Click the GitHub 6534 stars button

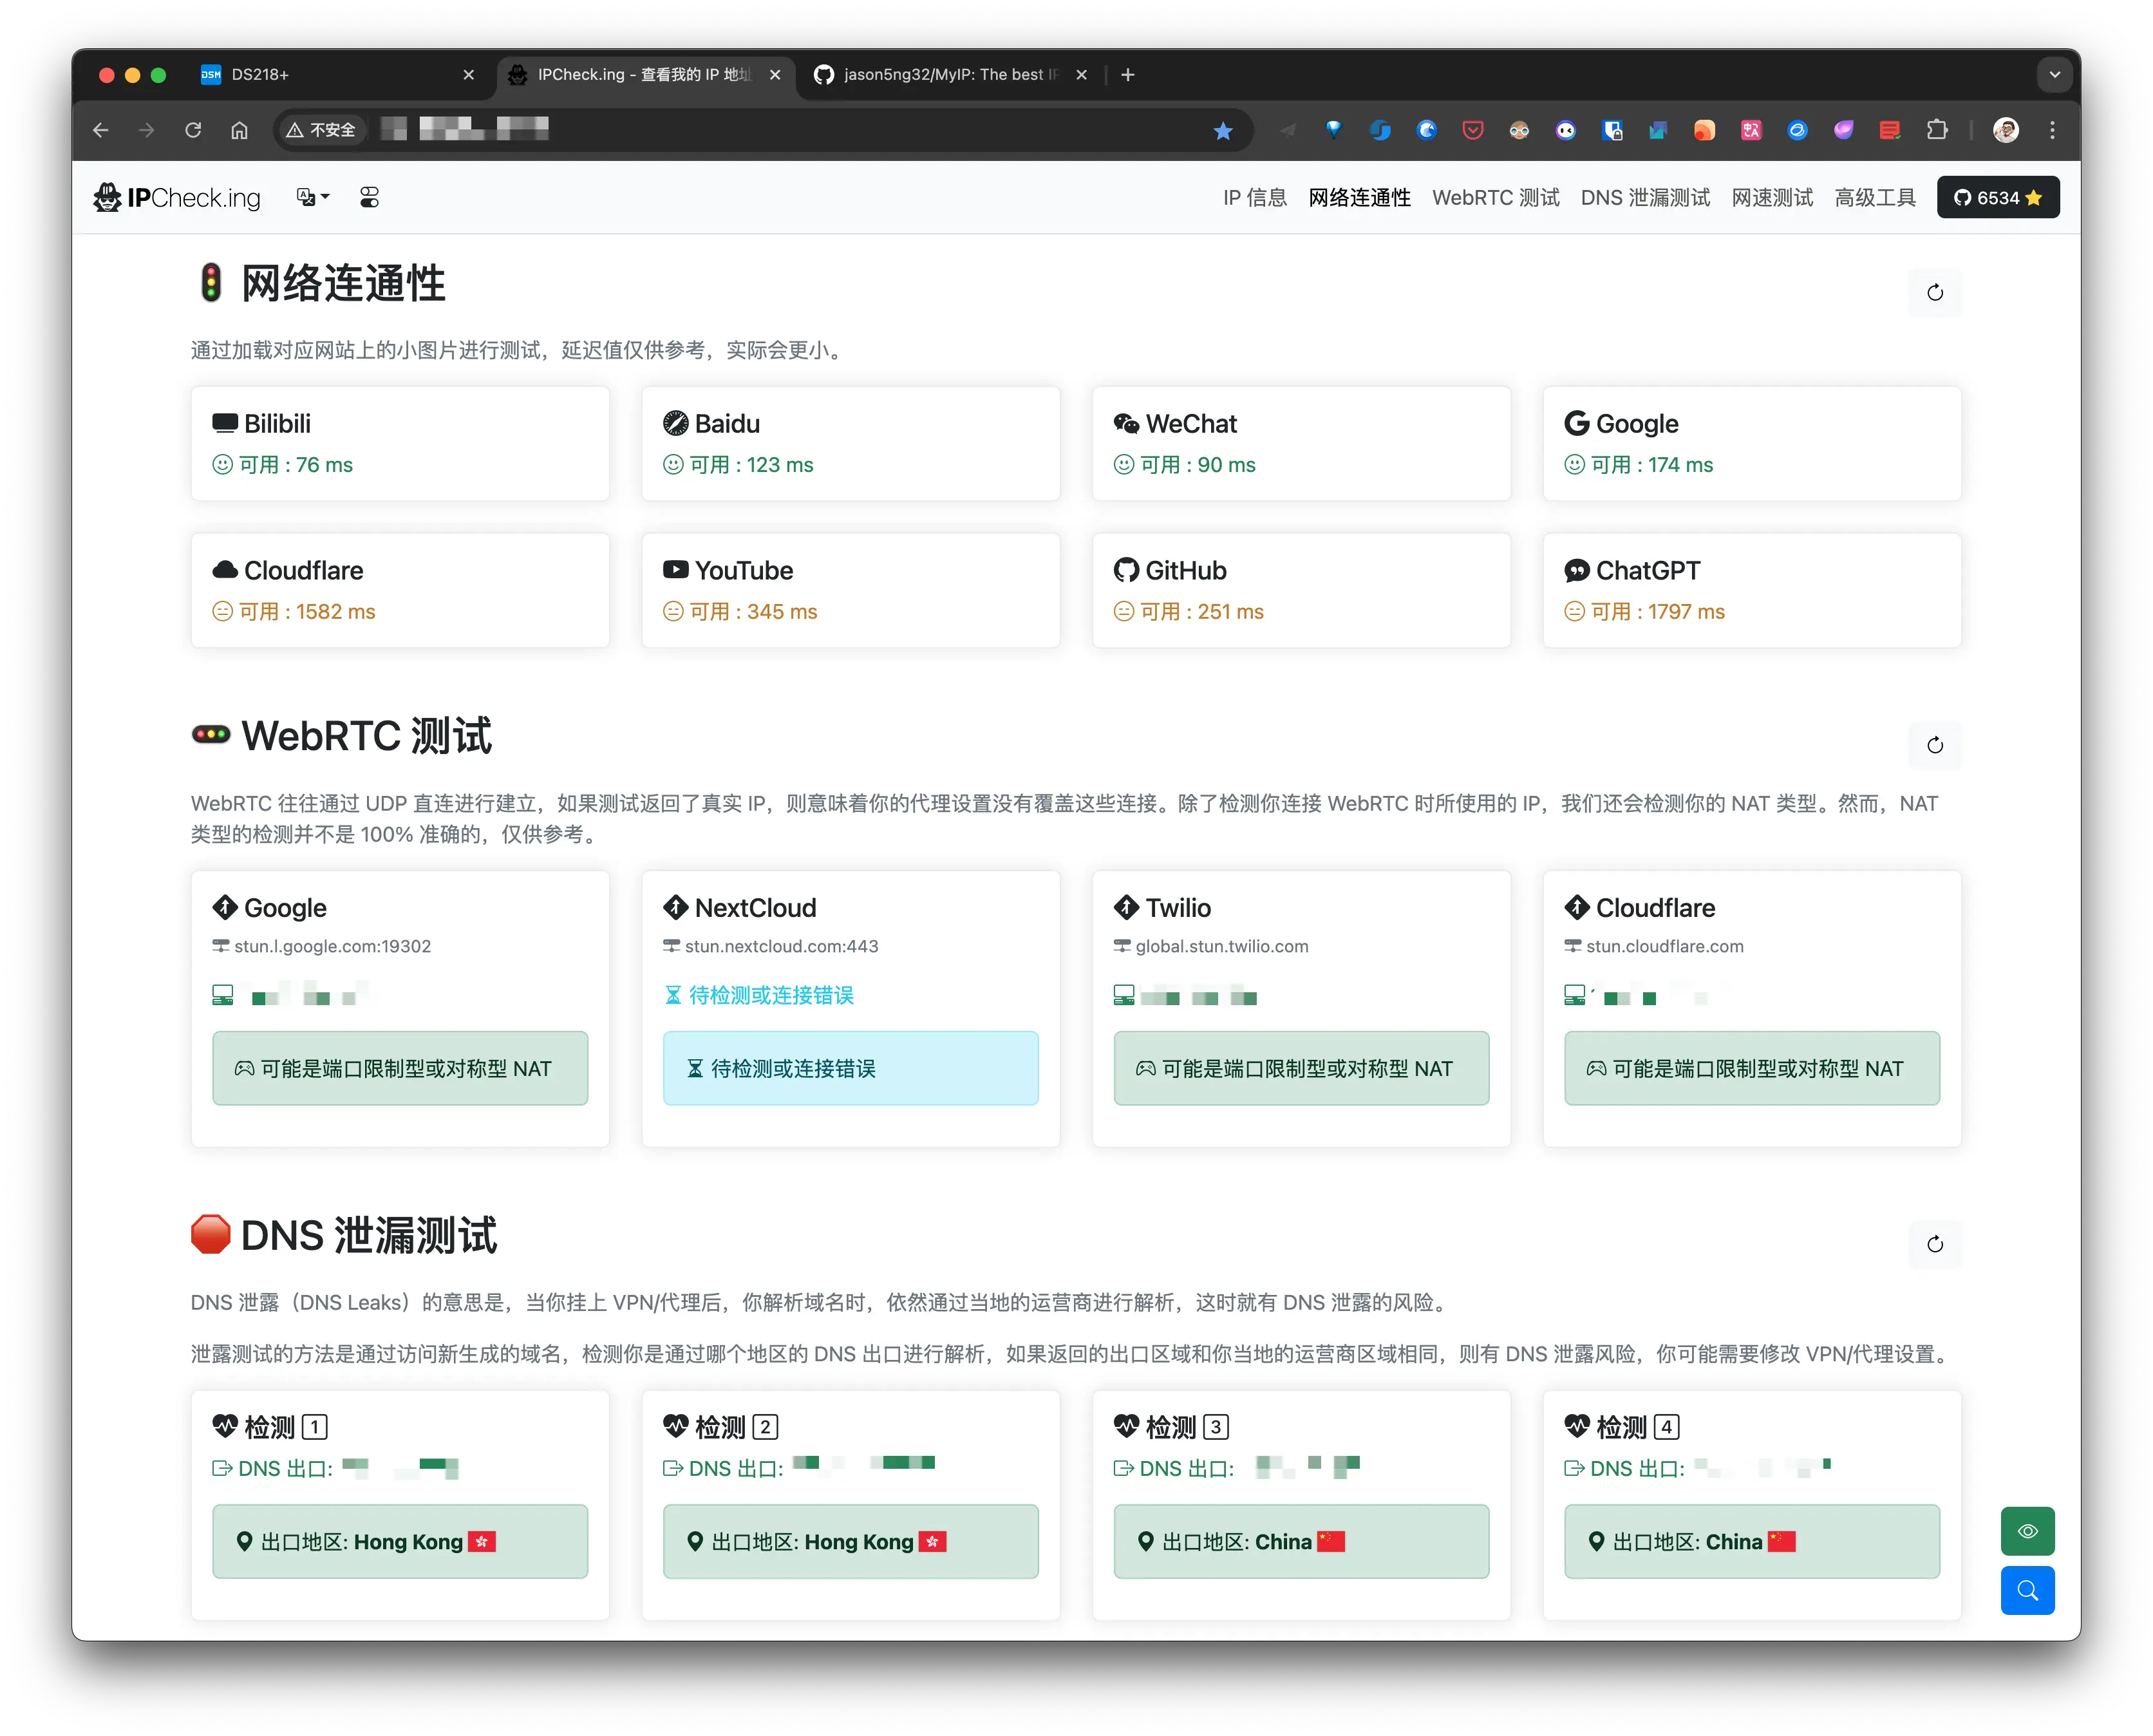click(x=1997, y=198)
